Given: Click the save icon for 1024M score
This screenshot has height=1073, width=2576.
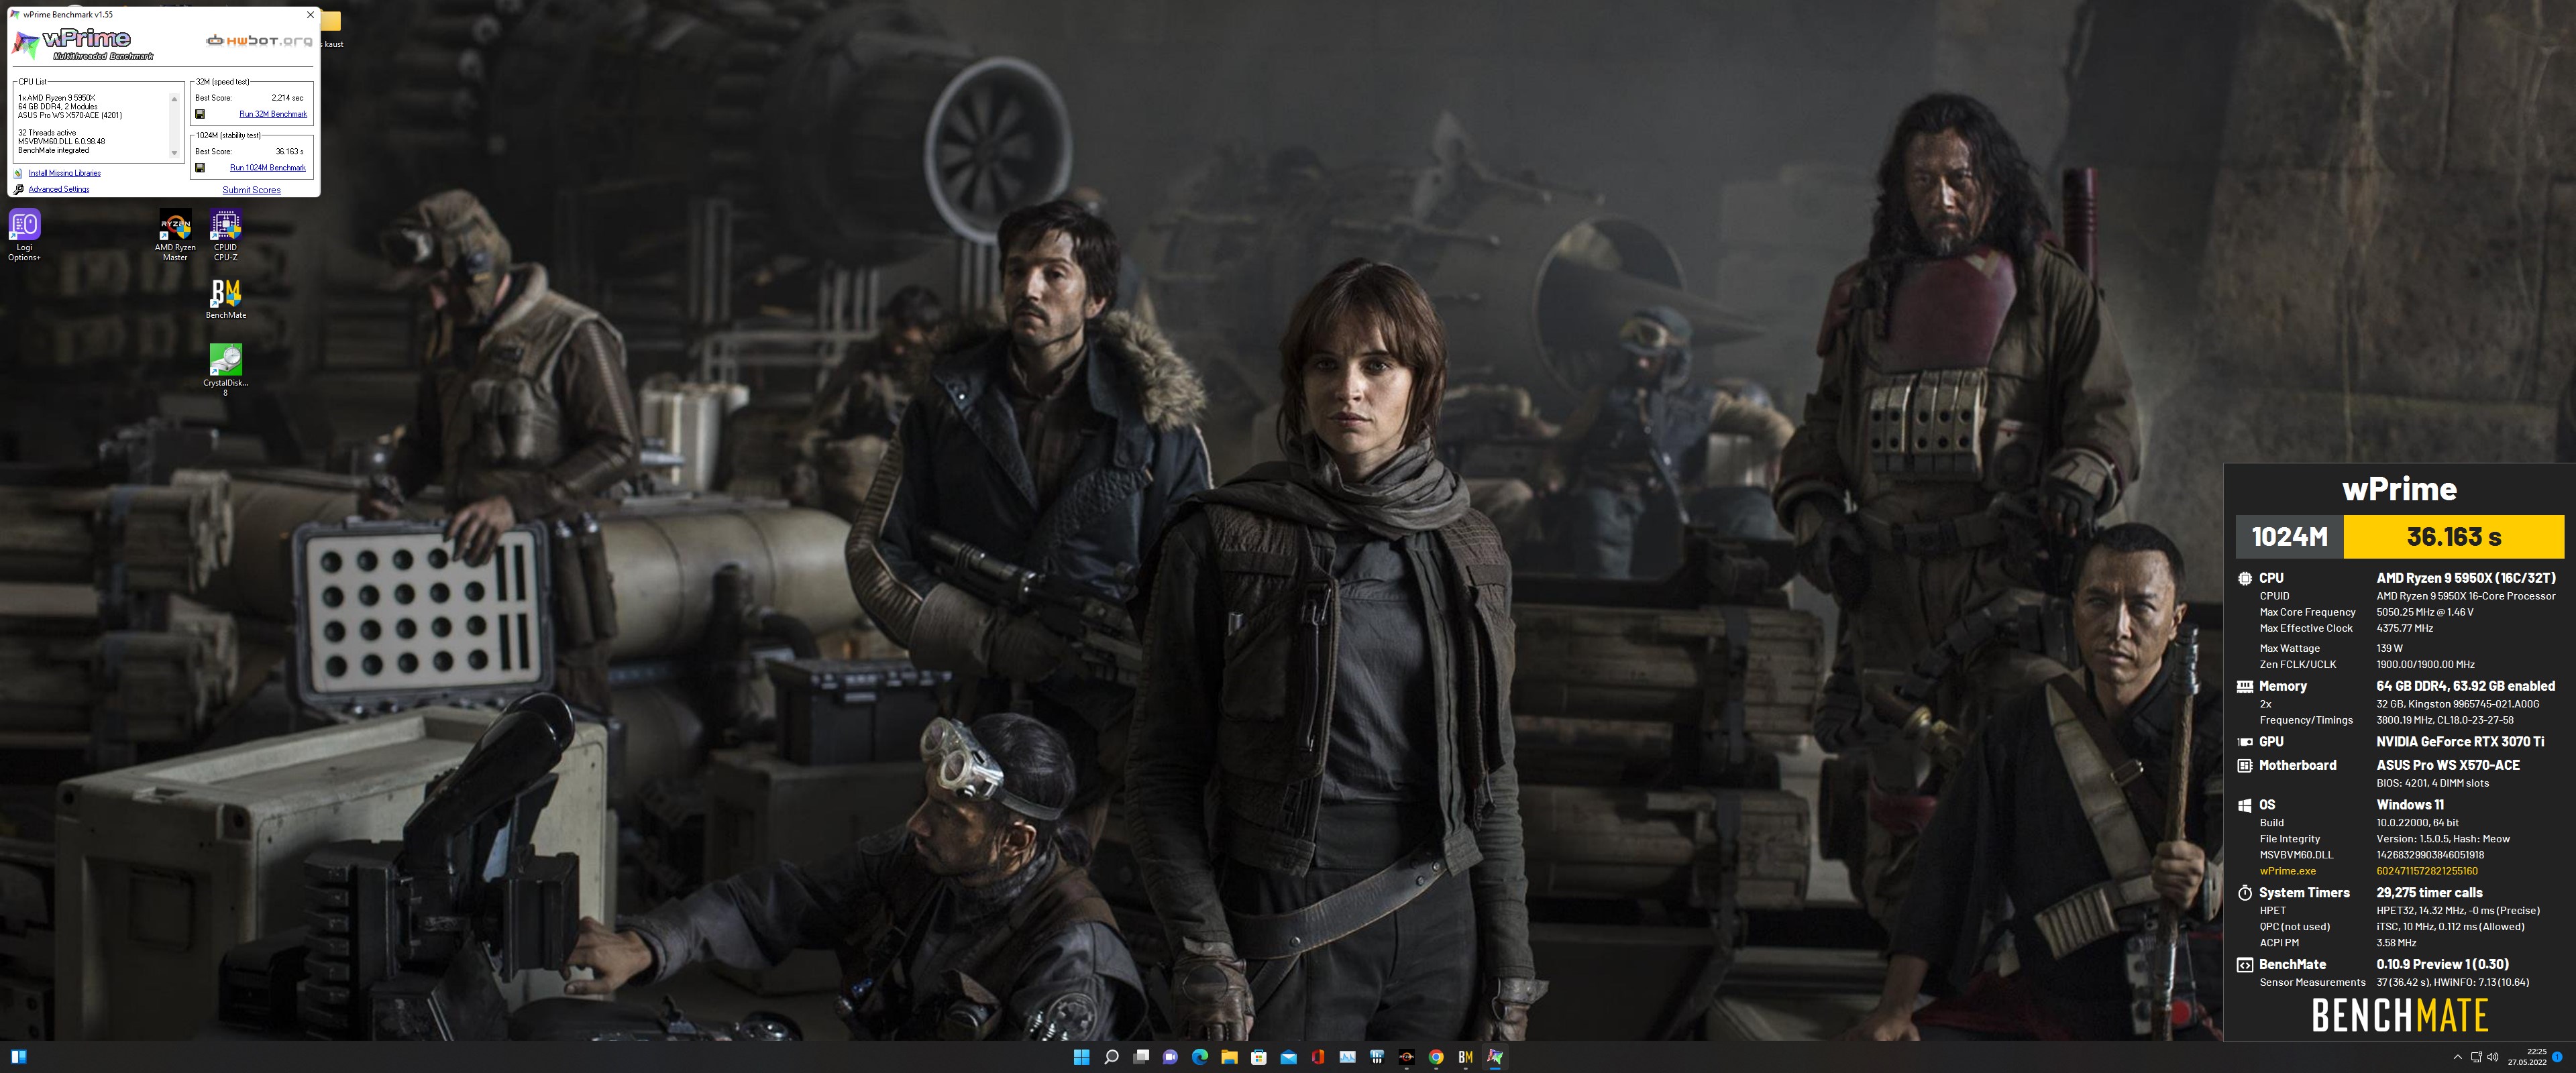Looking at the screenshot, I should 200,168.
